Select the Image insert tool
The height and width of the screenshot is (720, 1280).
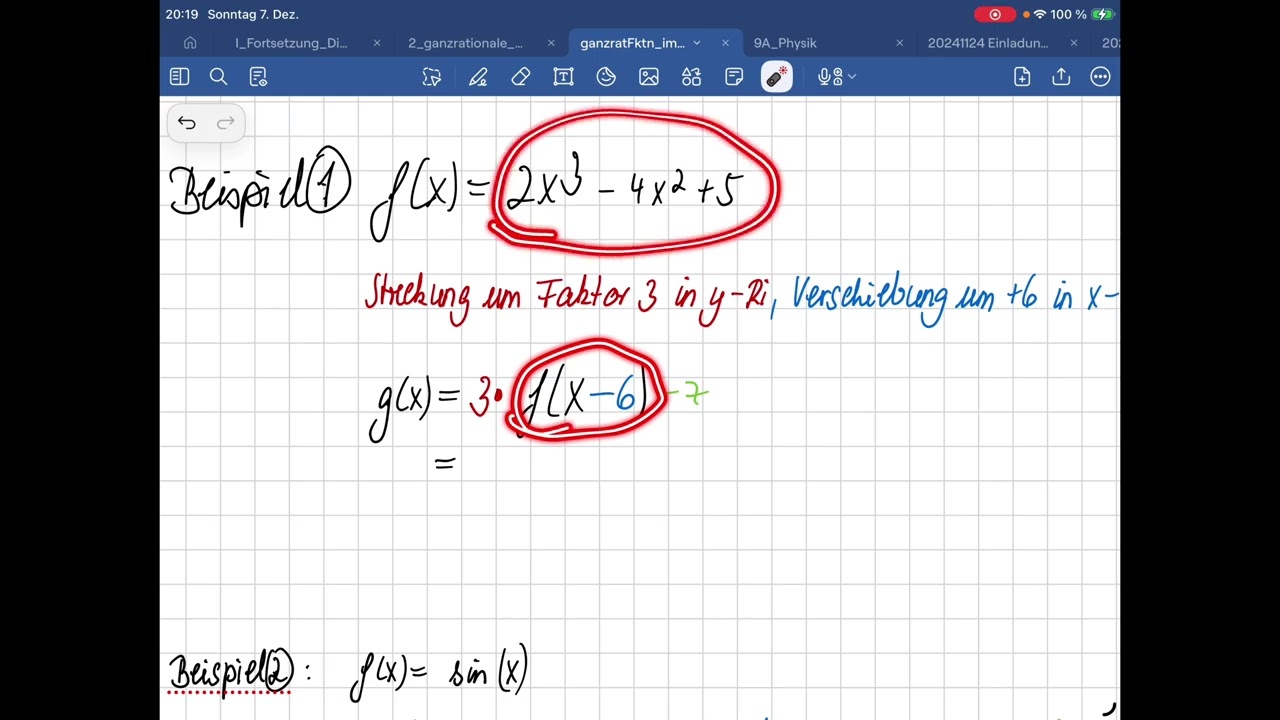(x=649, y=77)
